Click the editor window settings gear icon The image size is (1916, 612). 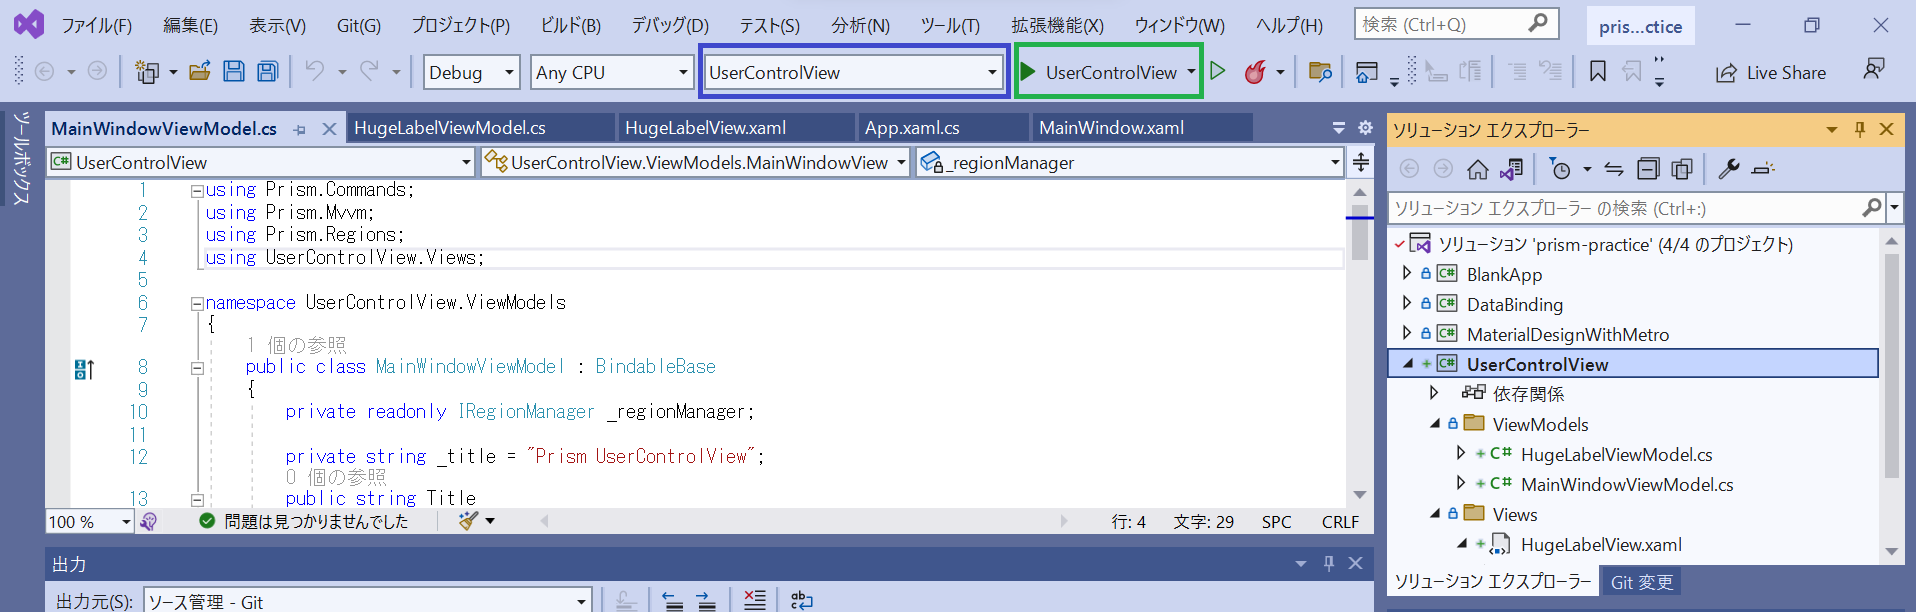click(x=1365, y=128)
